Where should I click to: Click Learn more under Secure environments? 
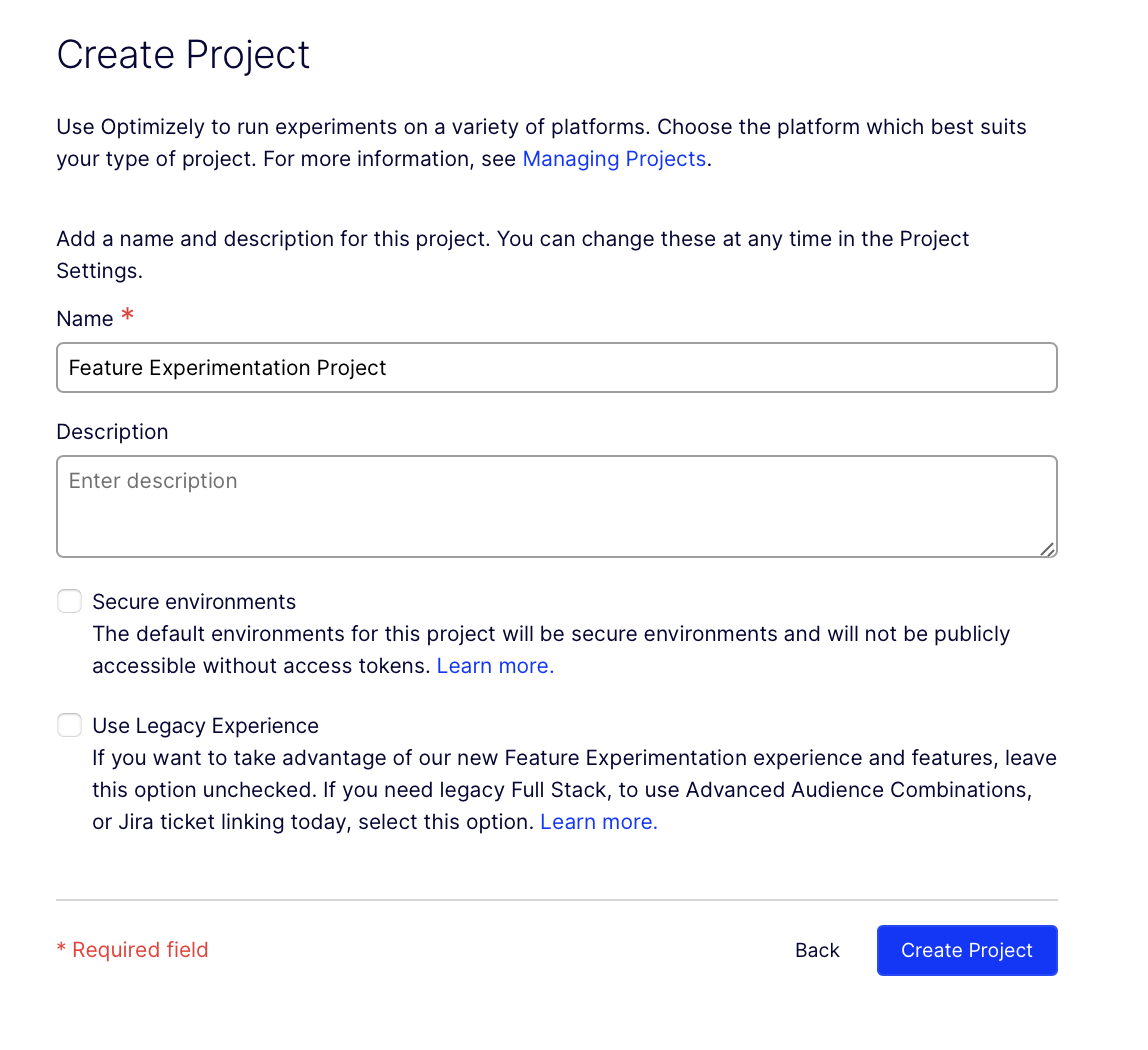tap(494, 665)
